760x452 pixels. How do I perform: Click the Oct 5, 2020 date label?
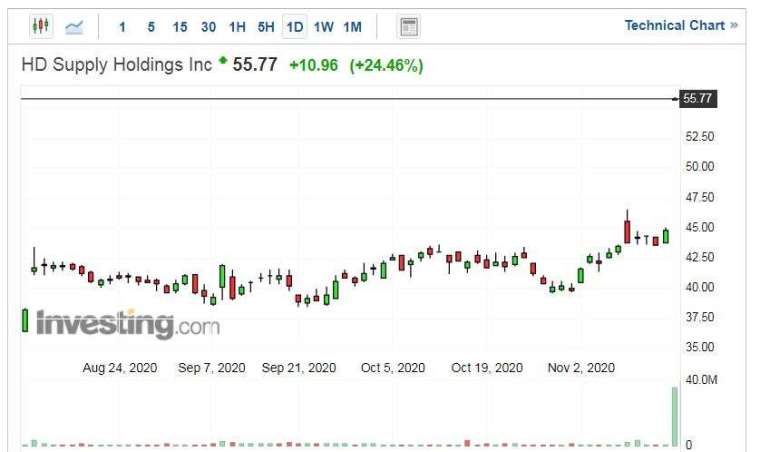[x=393, y=368]
